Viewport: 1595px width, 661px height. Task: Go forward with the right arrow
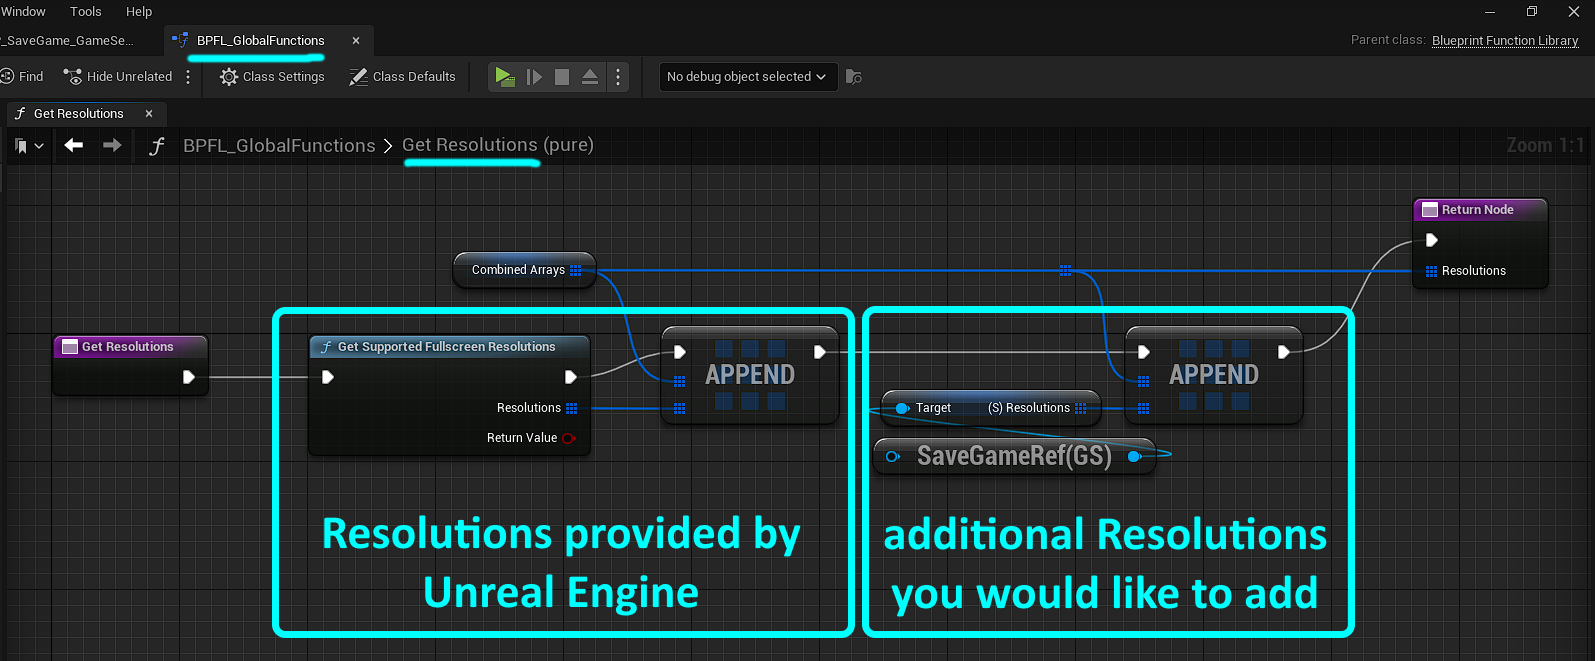pyautogui.click(x=112, y=145)
